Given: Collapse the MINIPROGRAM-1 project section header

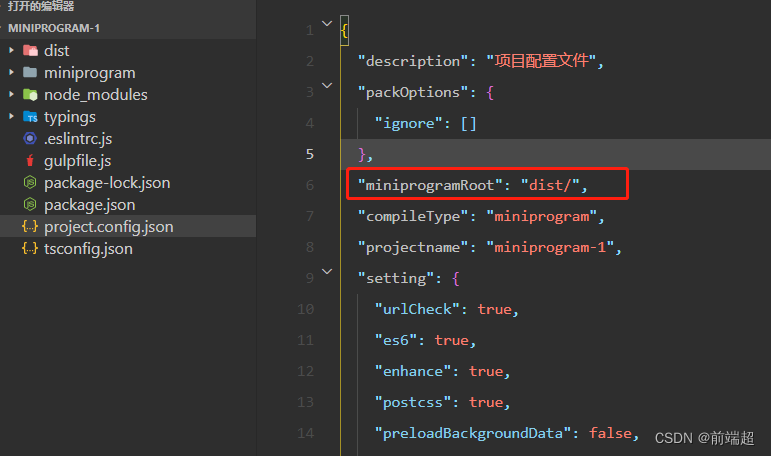Looking at the screenshot, I should click(128, 28).
